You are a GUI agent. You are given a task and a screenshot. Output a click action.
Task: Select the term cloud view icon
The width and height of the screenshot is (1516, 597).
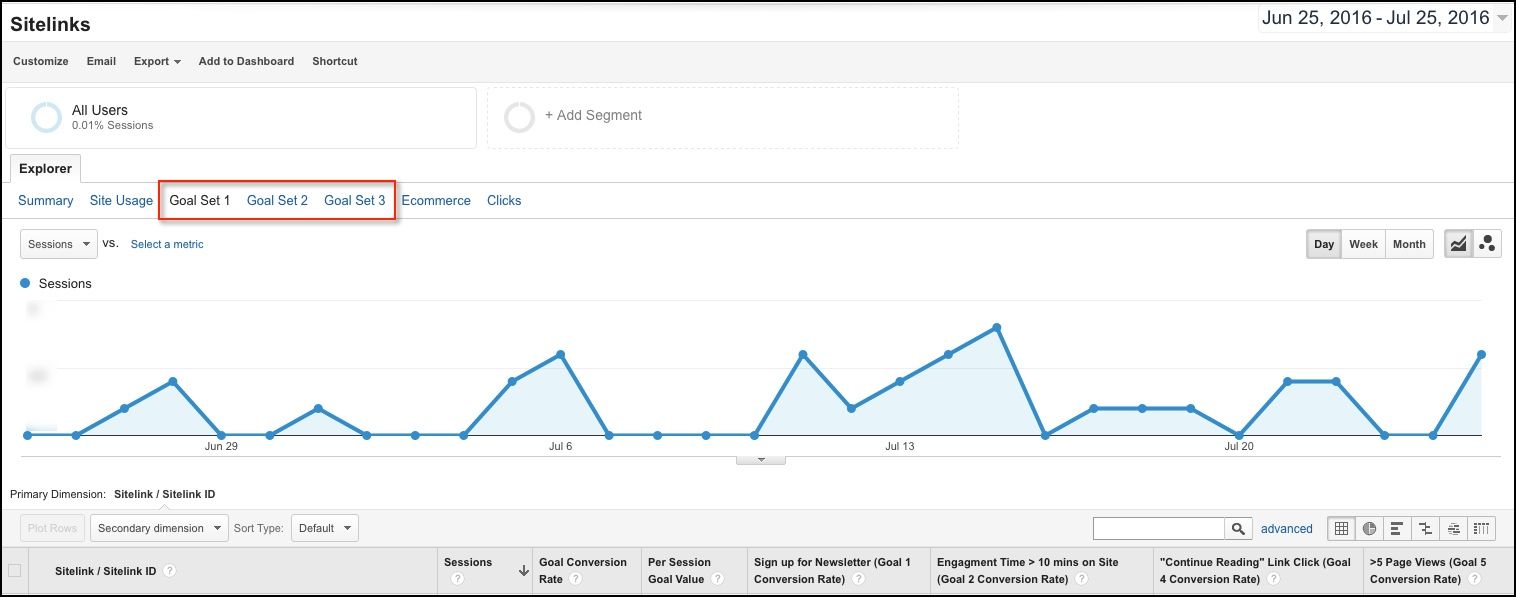click(x=1454, y=528)
